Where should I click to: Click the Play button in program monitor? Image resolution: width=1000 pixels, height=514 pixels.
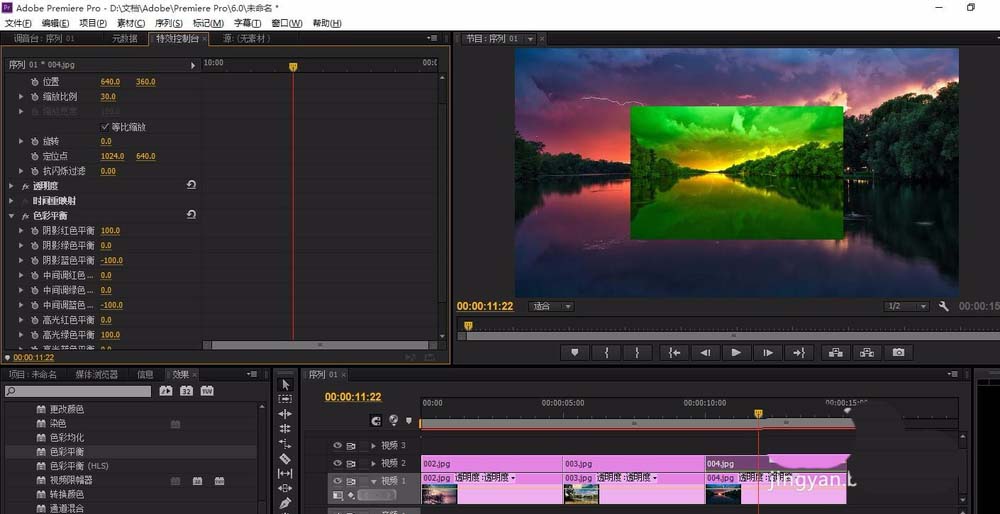coord(736,352)
